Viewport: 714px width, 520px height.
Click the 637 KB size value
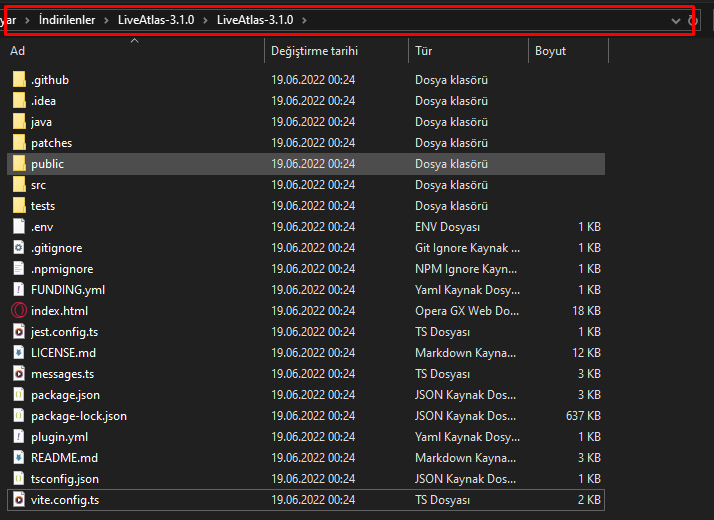[x=583, y=416]
